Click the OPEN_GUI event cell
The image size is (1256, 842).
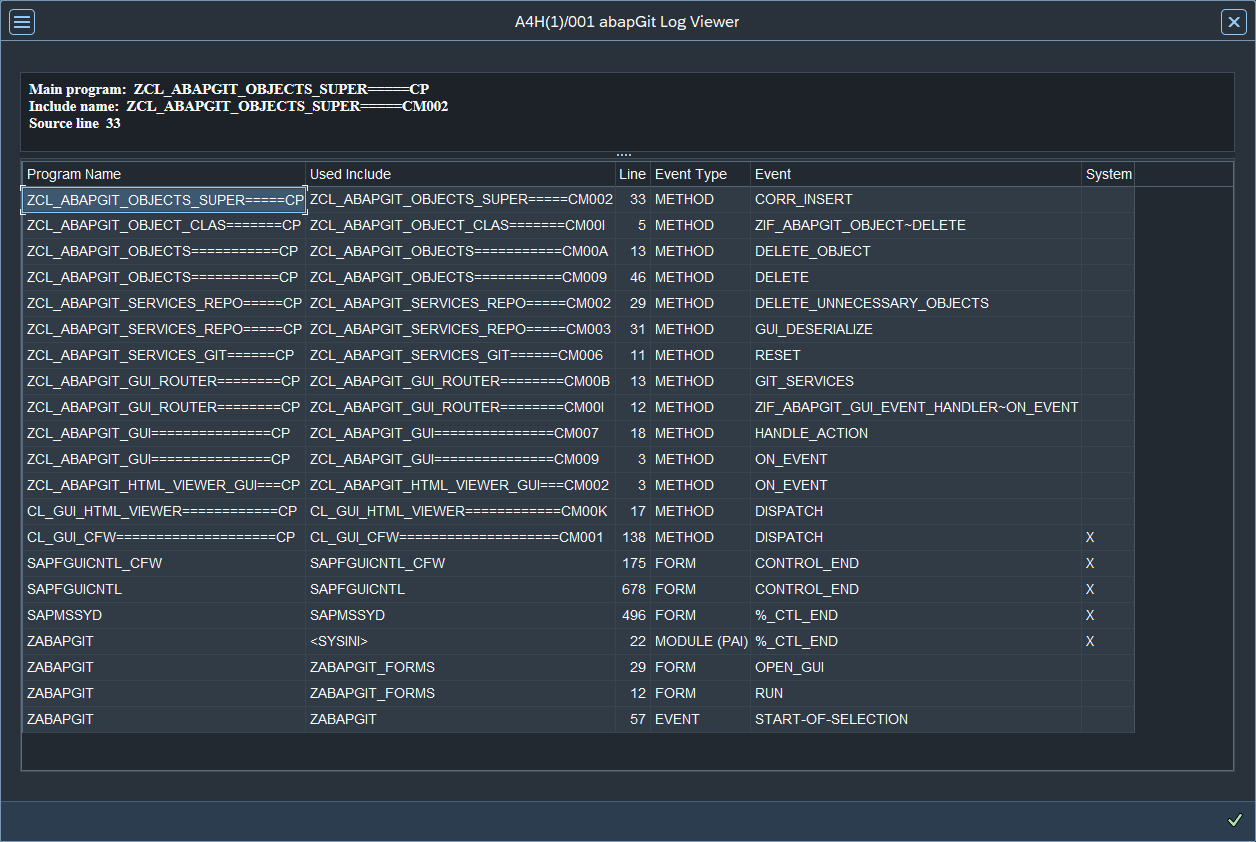[x=916, y=667]
